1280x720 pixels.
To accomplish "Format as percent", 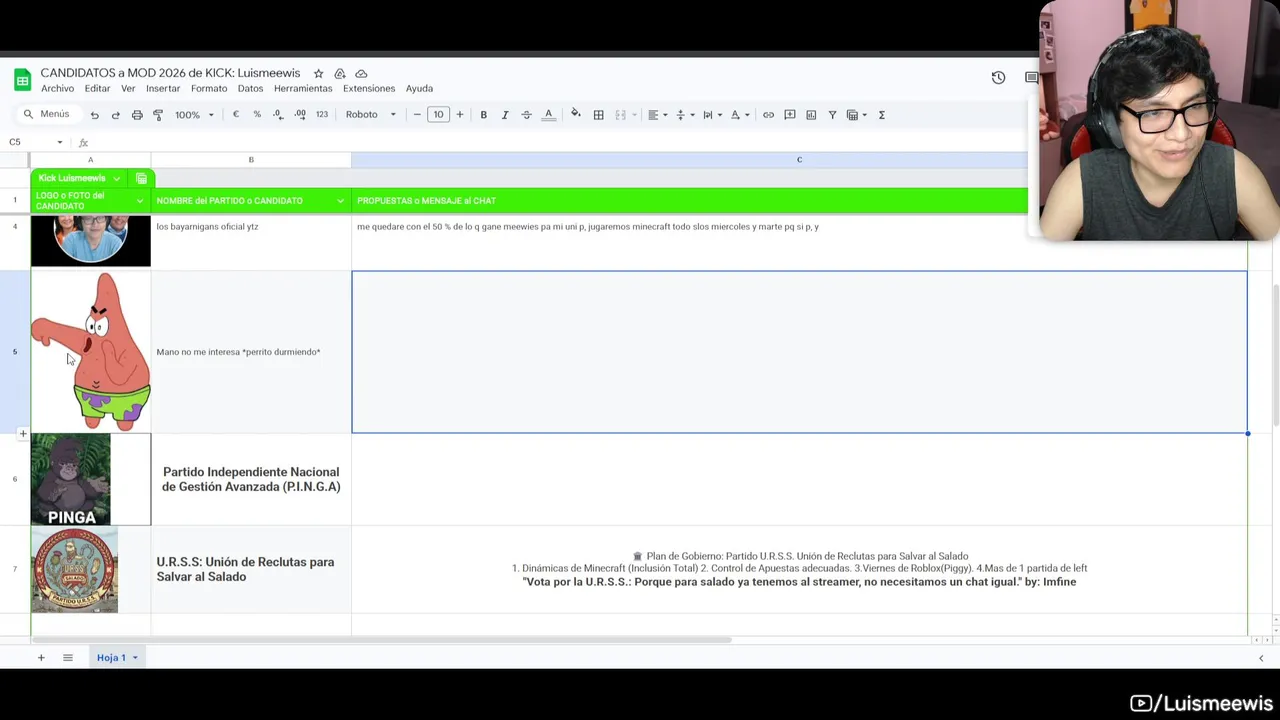I will tap(257, 114).
